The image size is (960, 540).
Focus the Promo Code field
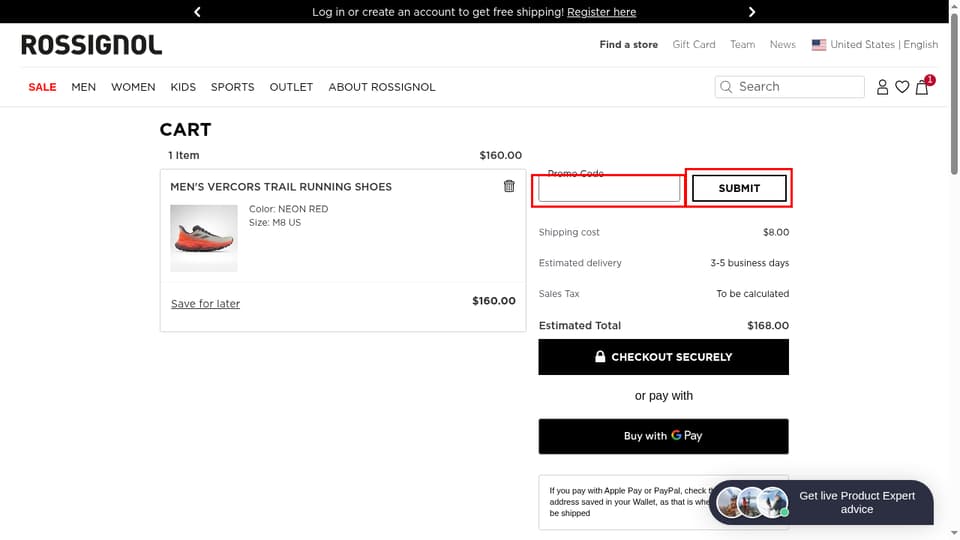tap(609, 189)
